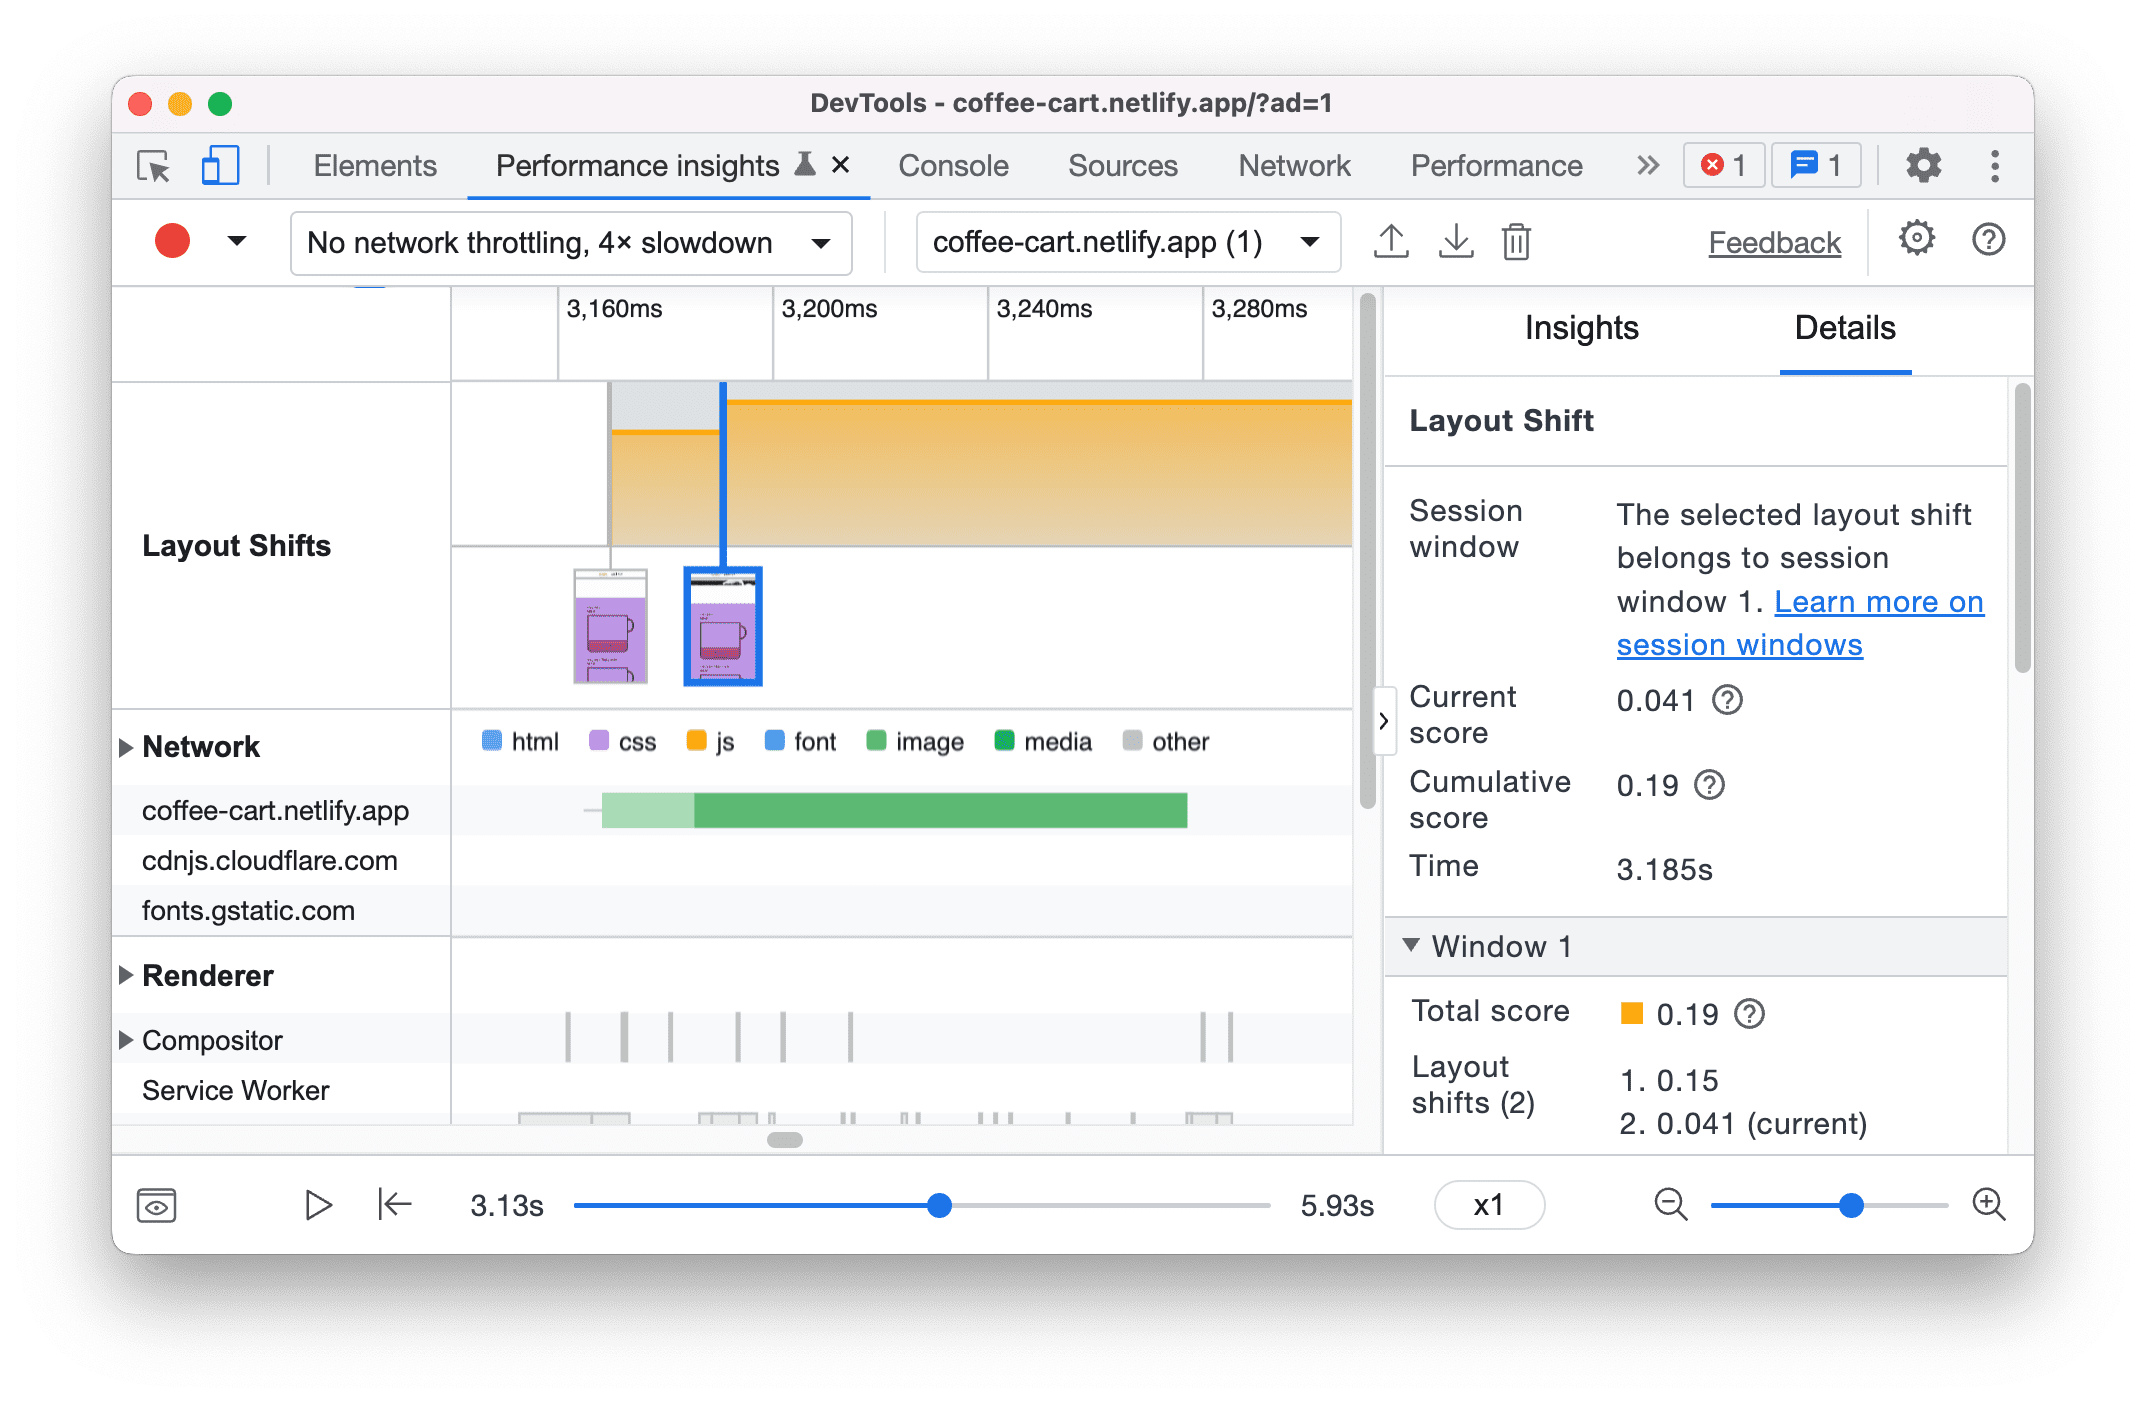Click layout shift thumbnail at 3.185s
The image size is (2146, 1402).
[x=723, y=627]
